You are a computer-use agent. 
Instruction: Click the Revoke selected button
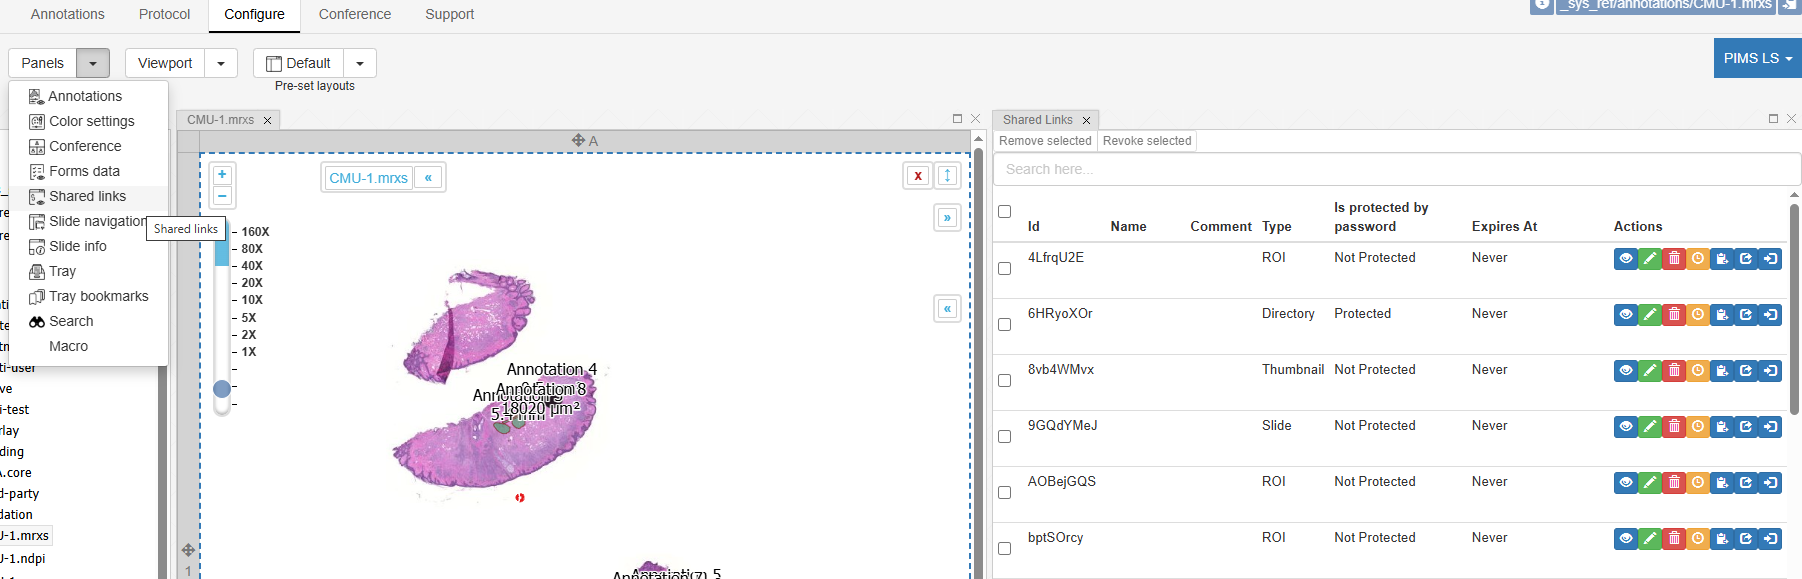[1146, 141]
